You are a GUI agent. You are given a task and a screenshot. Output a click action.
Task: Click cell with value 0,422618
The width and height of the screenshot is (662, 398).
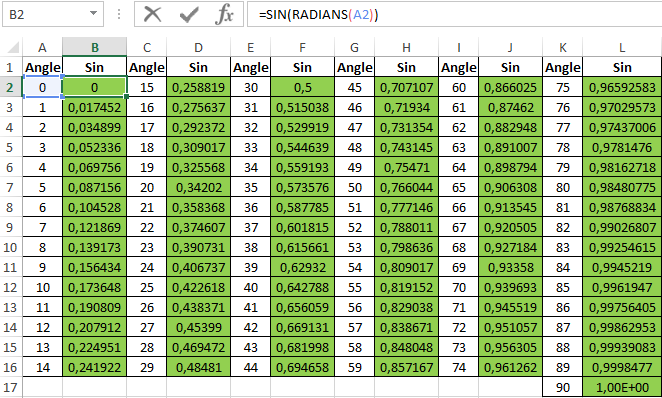[x=198, y=287]
